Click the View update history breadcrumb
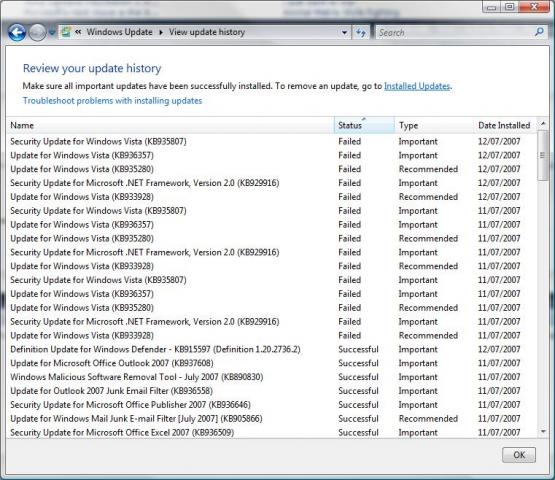The height and width of the screenshot is (480, 555). click(207, 32)
